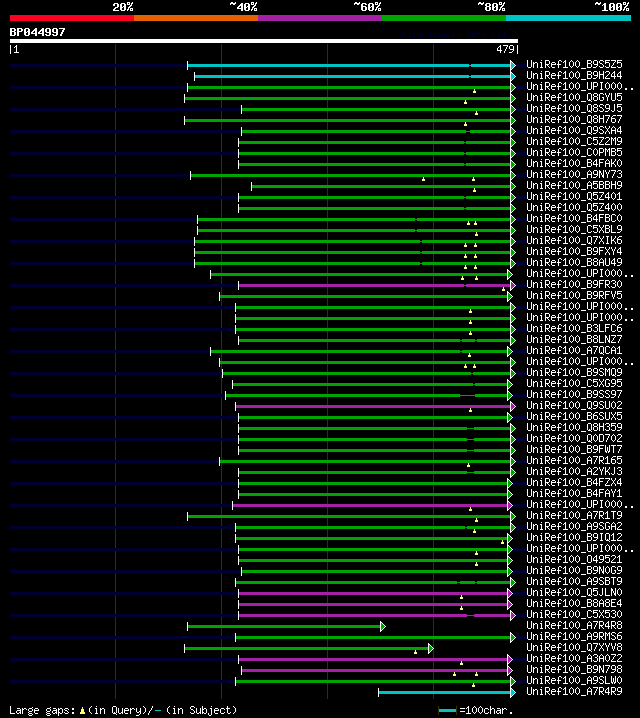Select hit label UniRef100_B4FAY1
Image resolution: width=640 pixels, height=718 pixels.
574,493
